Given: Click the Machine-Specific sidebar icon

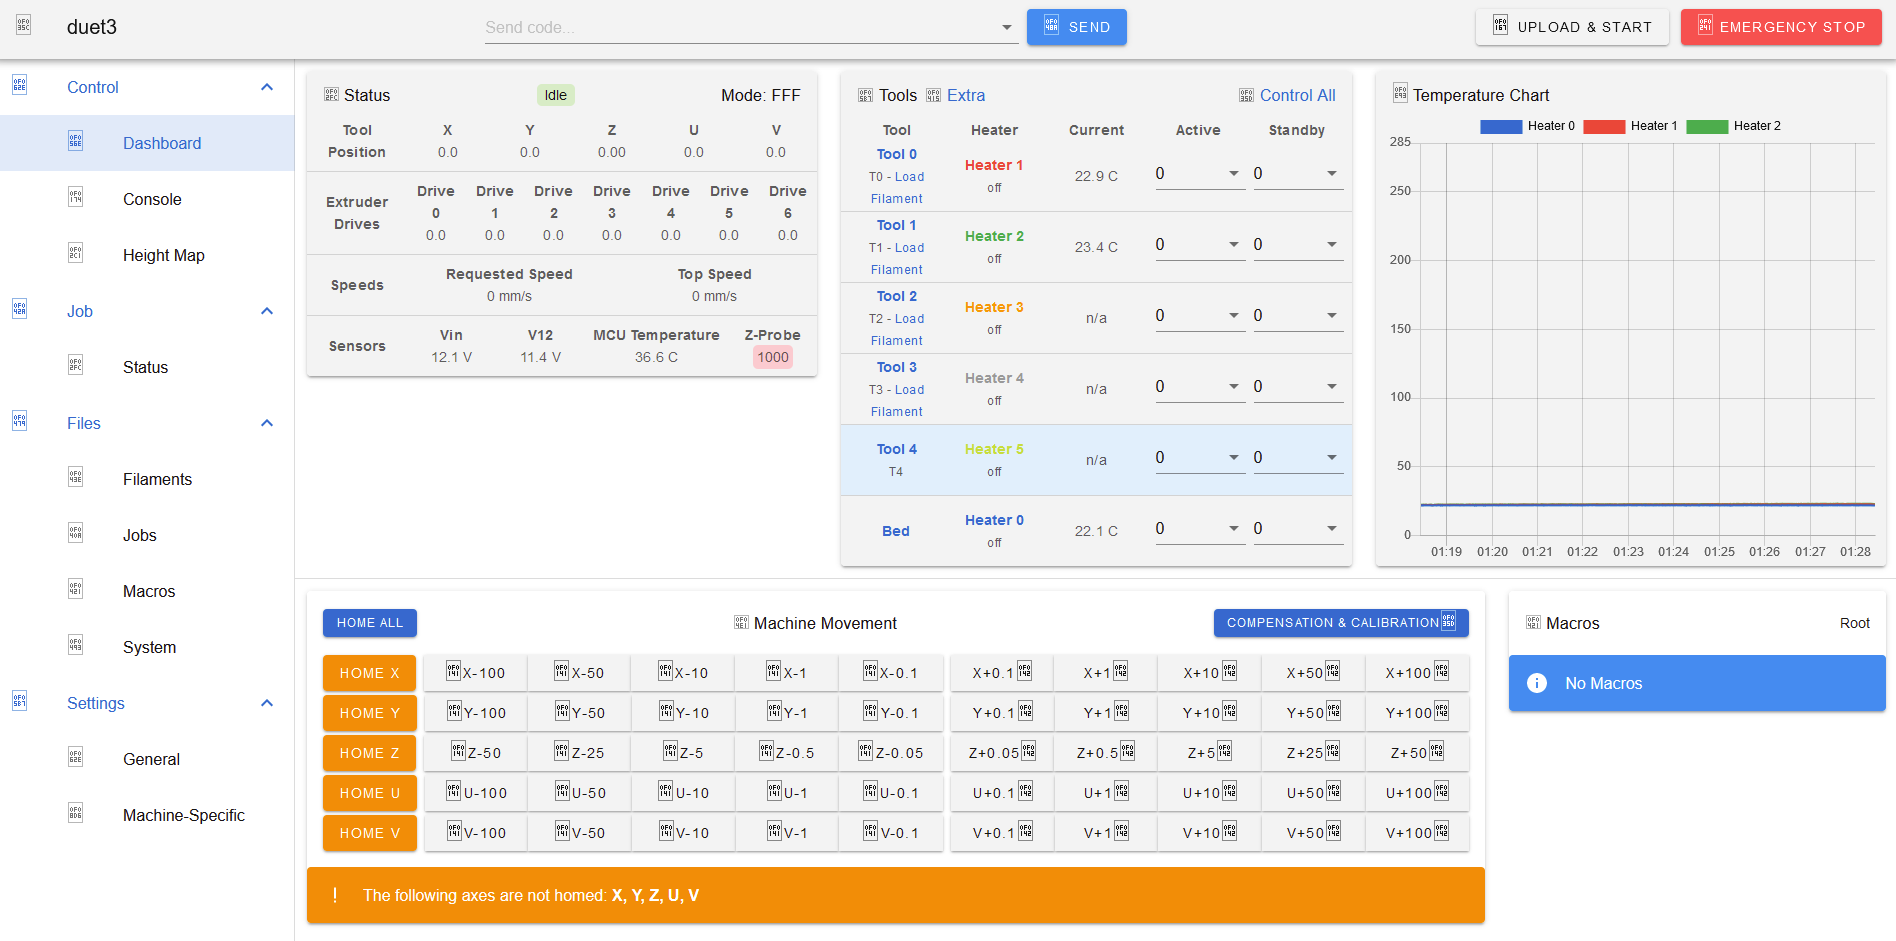Looking at the screenshot, I should point(75,813).
